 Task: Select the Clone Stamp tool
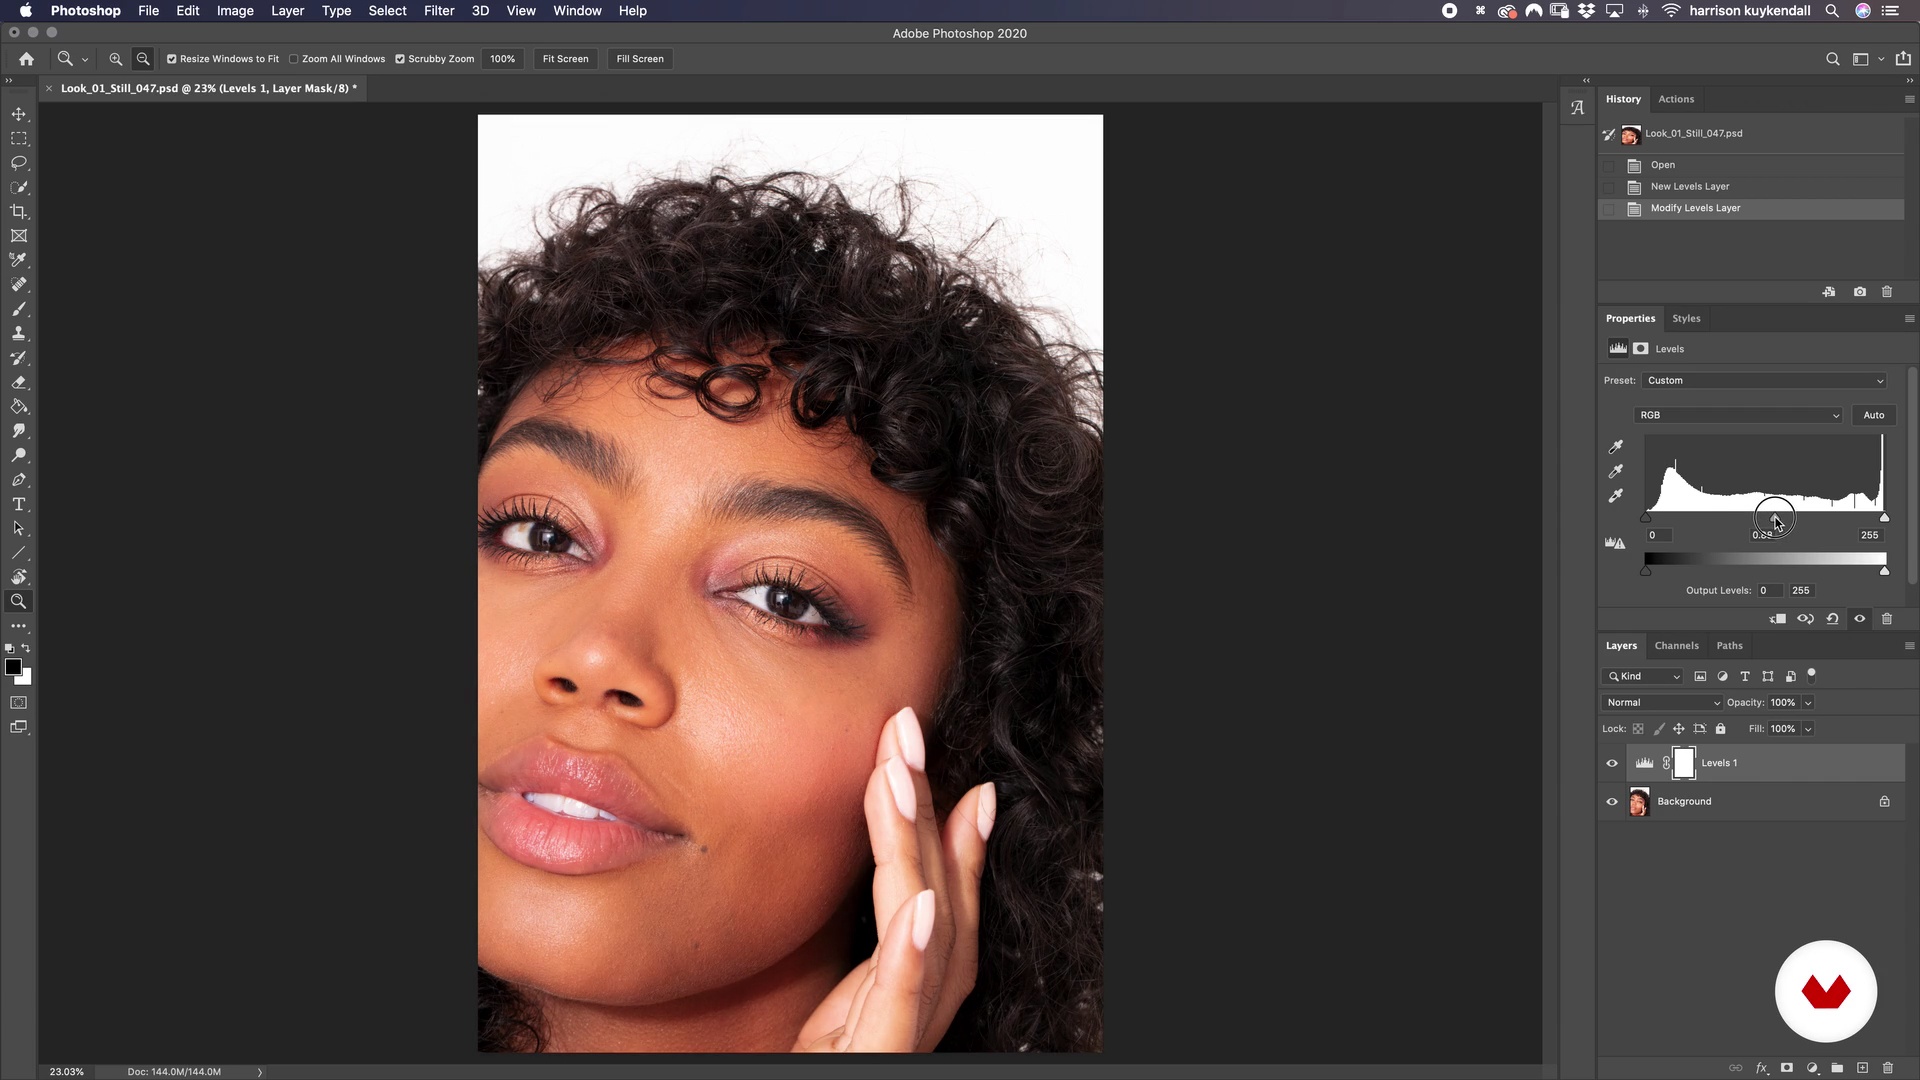(19, 334)
